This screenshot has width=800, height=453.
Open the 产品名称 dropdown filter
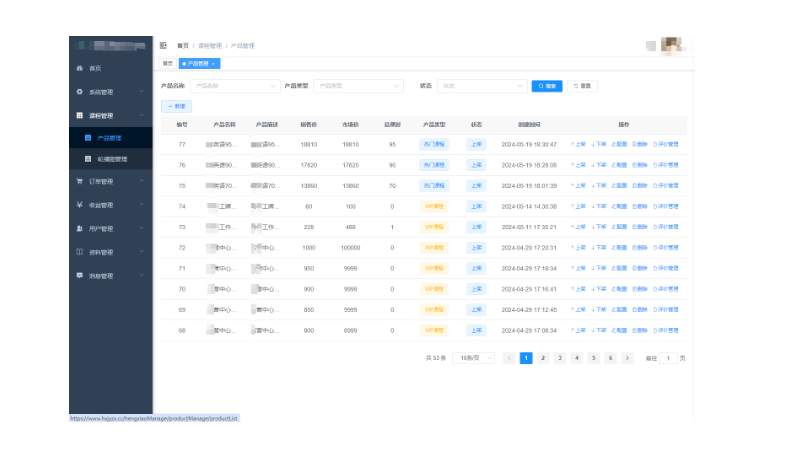coord(235,86)
